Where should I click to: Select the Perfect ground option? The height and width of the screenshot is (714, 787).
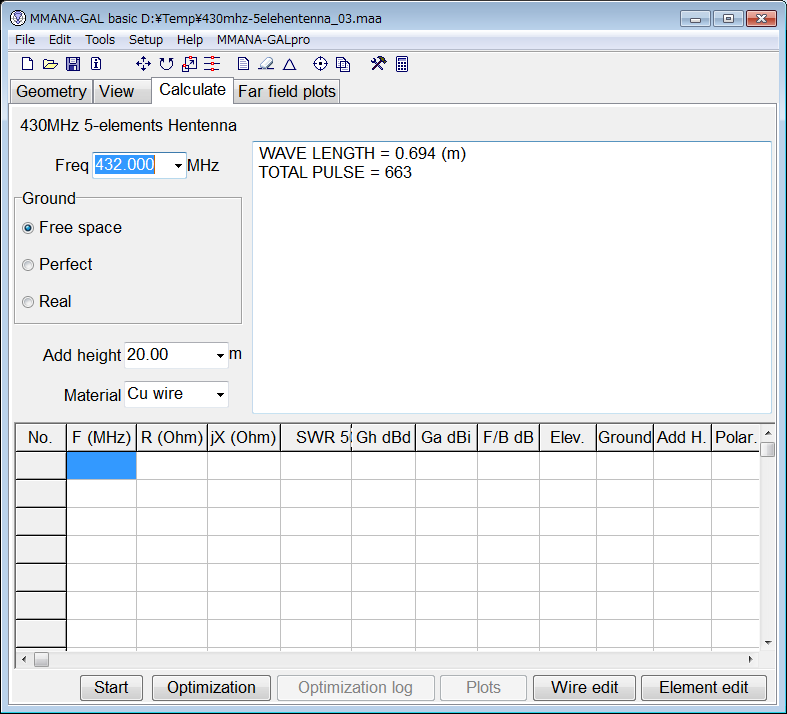(57, 264)
